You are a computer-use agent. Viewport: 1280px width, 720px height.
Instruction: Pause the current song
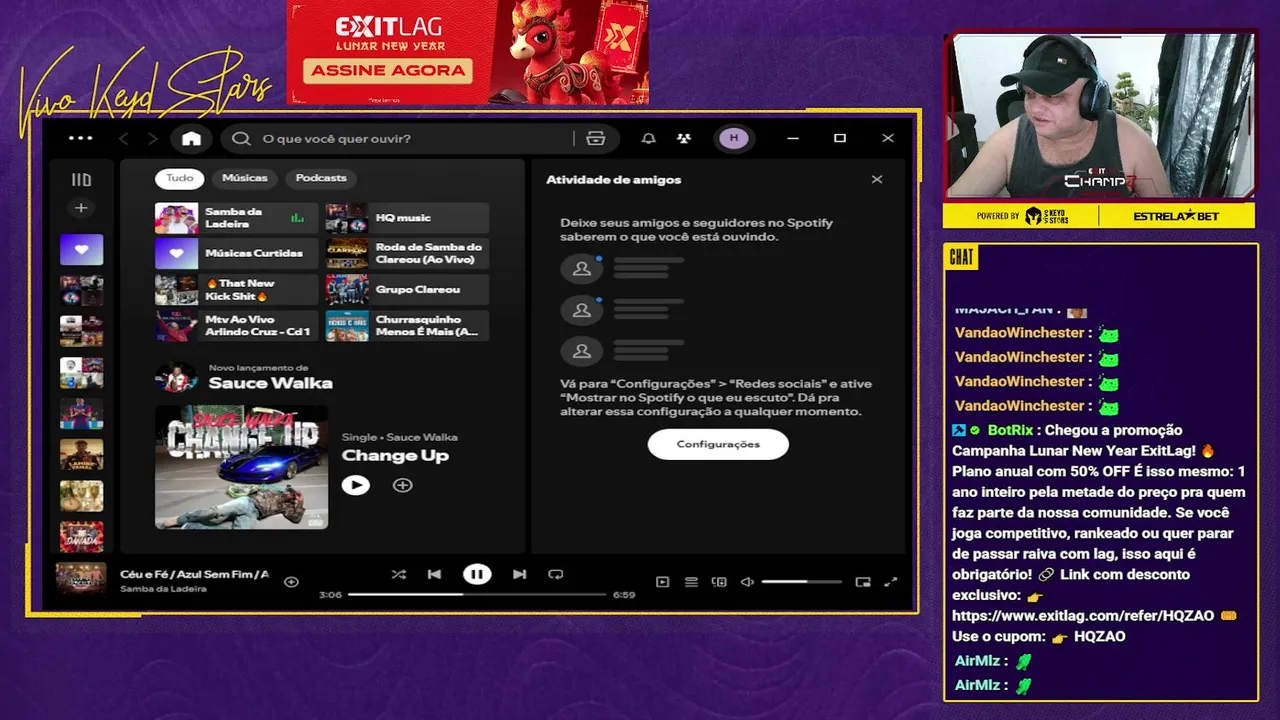click(x=477, y=574)
